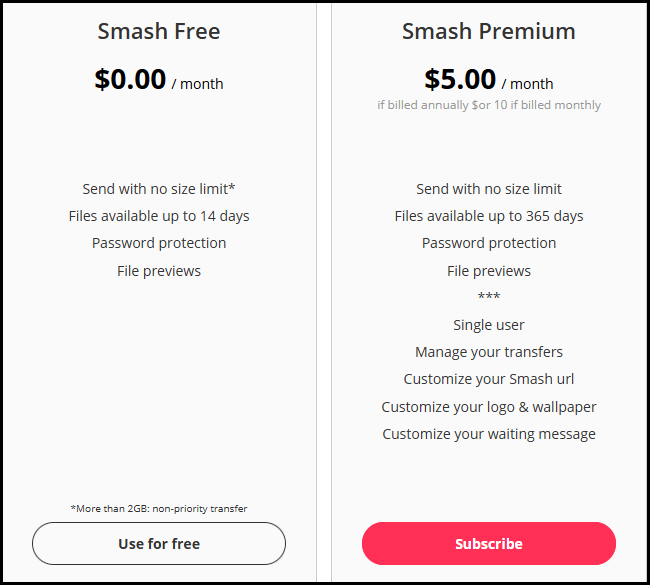Click the *** separator in Premium
Image resolution: width=650 pixels, height=585 pixels.
488,296
